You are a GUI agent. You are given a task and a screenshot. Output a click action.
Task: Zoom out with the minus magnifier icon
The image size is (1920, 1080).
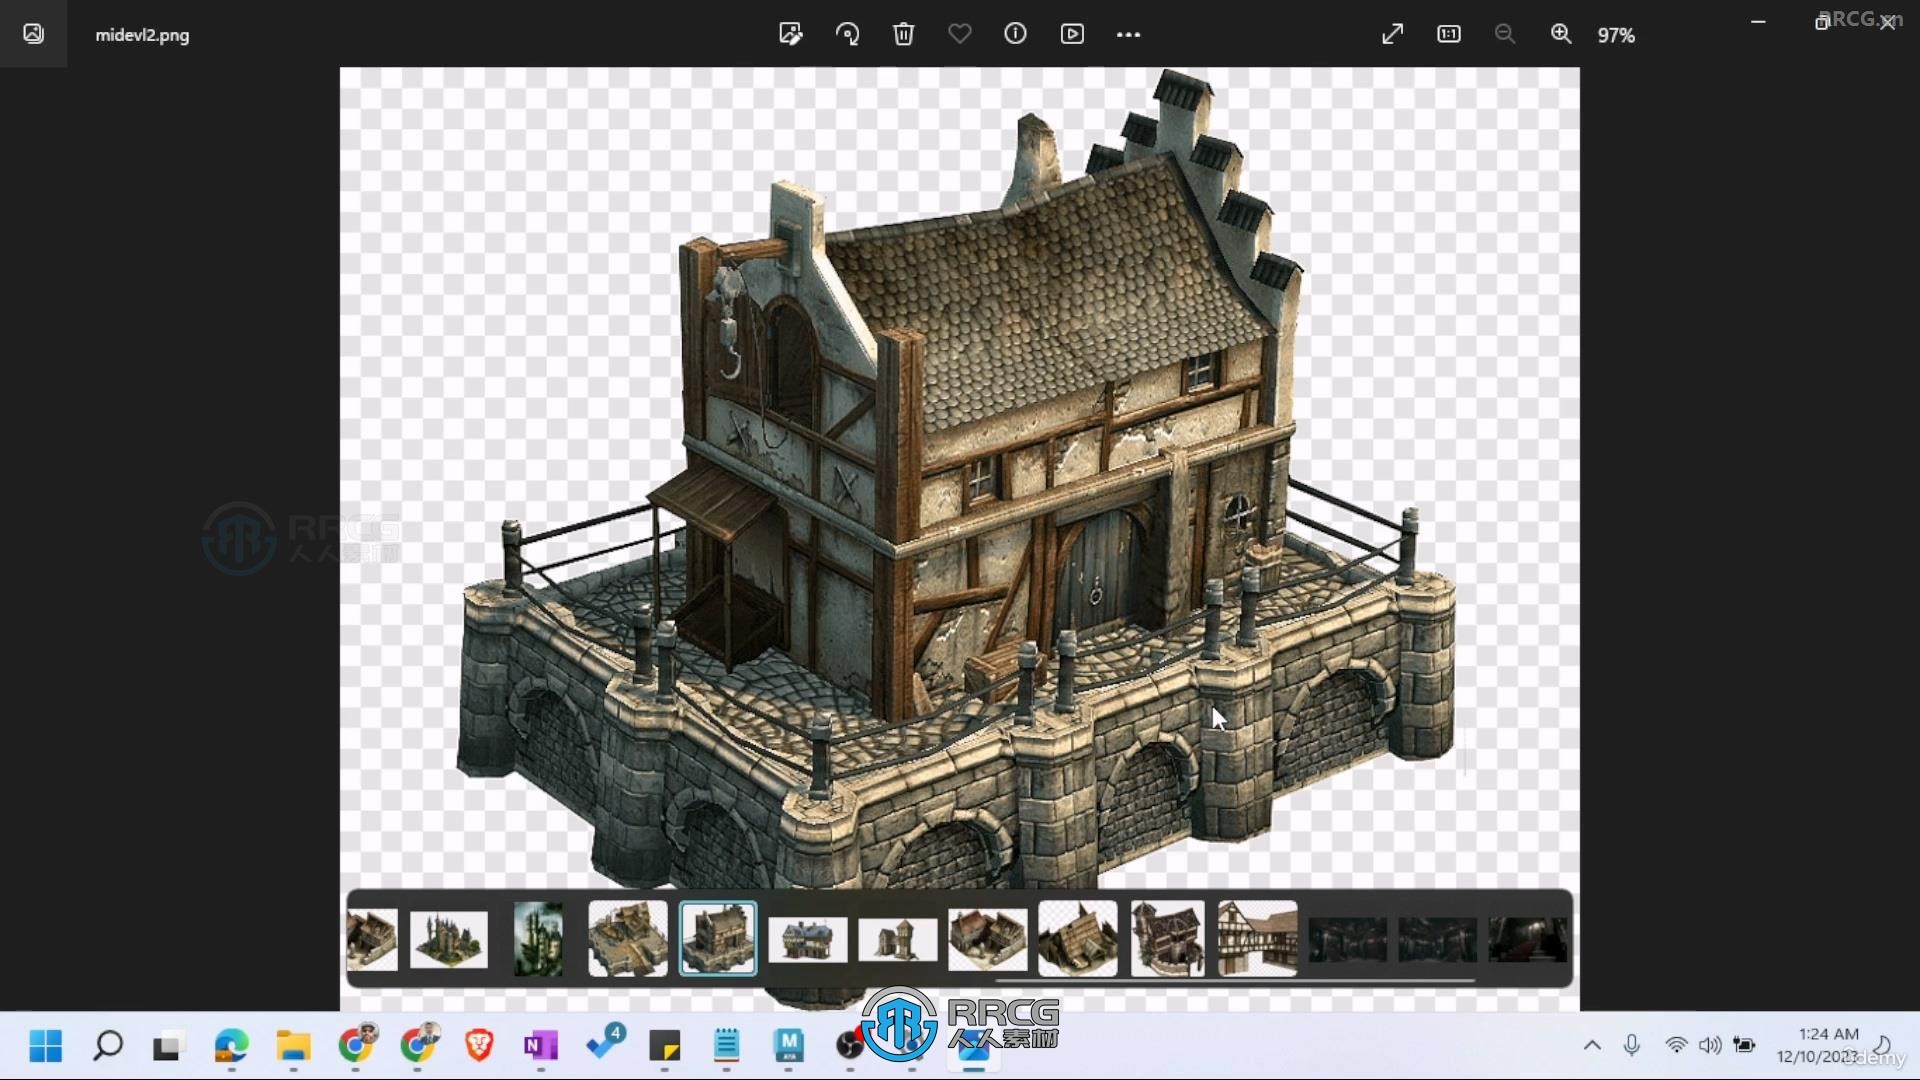coord(1504,34)
